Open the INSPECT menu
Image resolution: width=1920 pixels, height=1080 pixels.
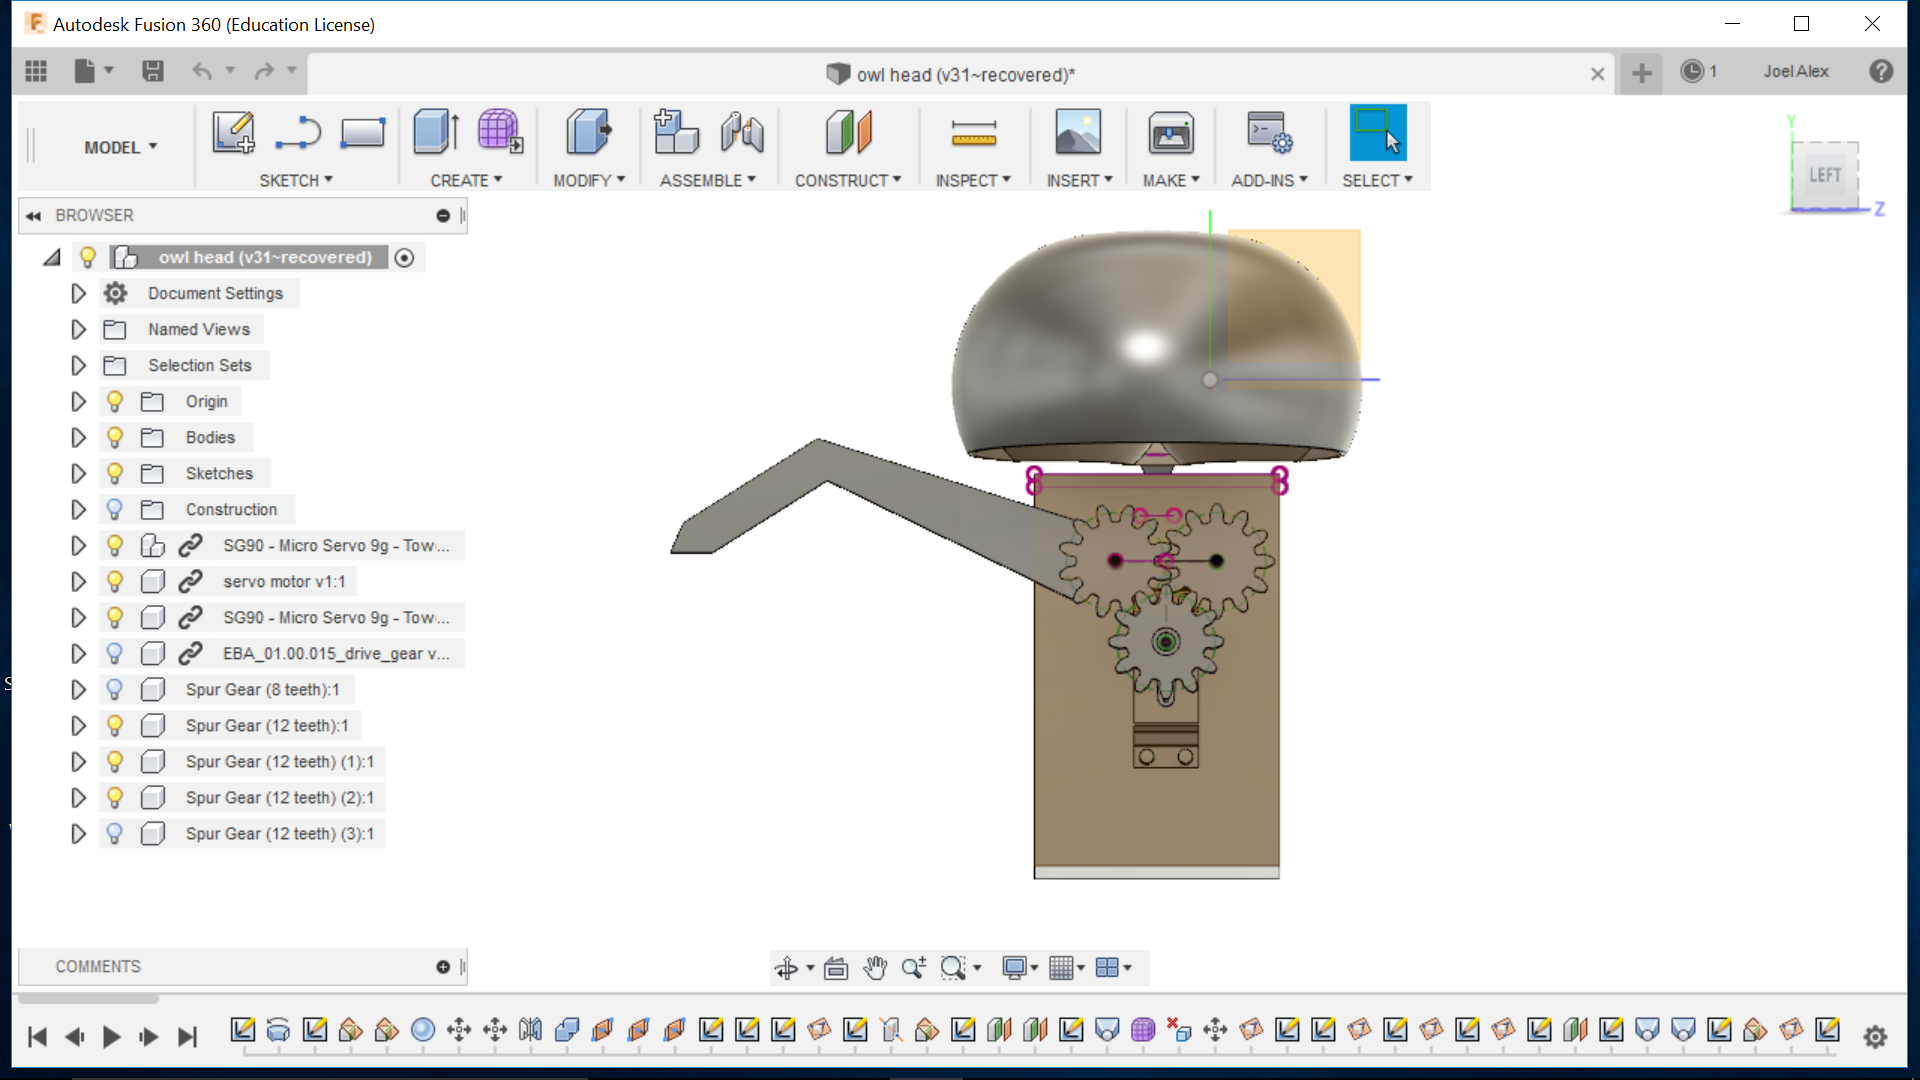pyautogui.click(x=972, y=180)
